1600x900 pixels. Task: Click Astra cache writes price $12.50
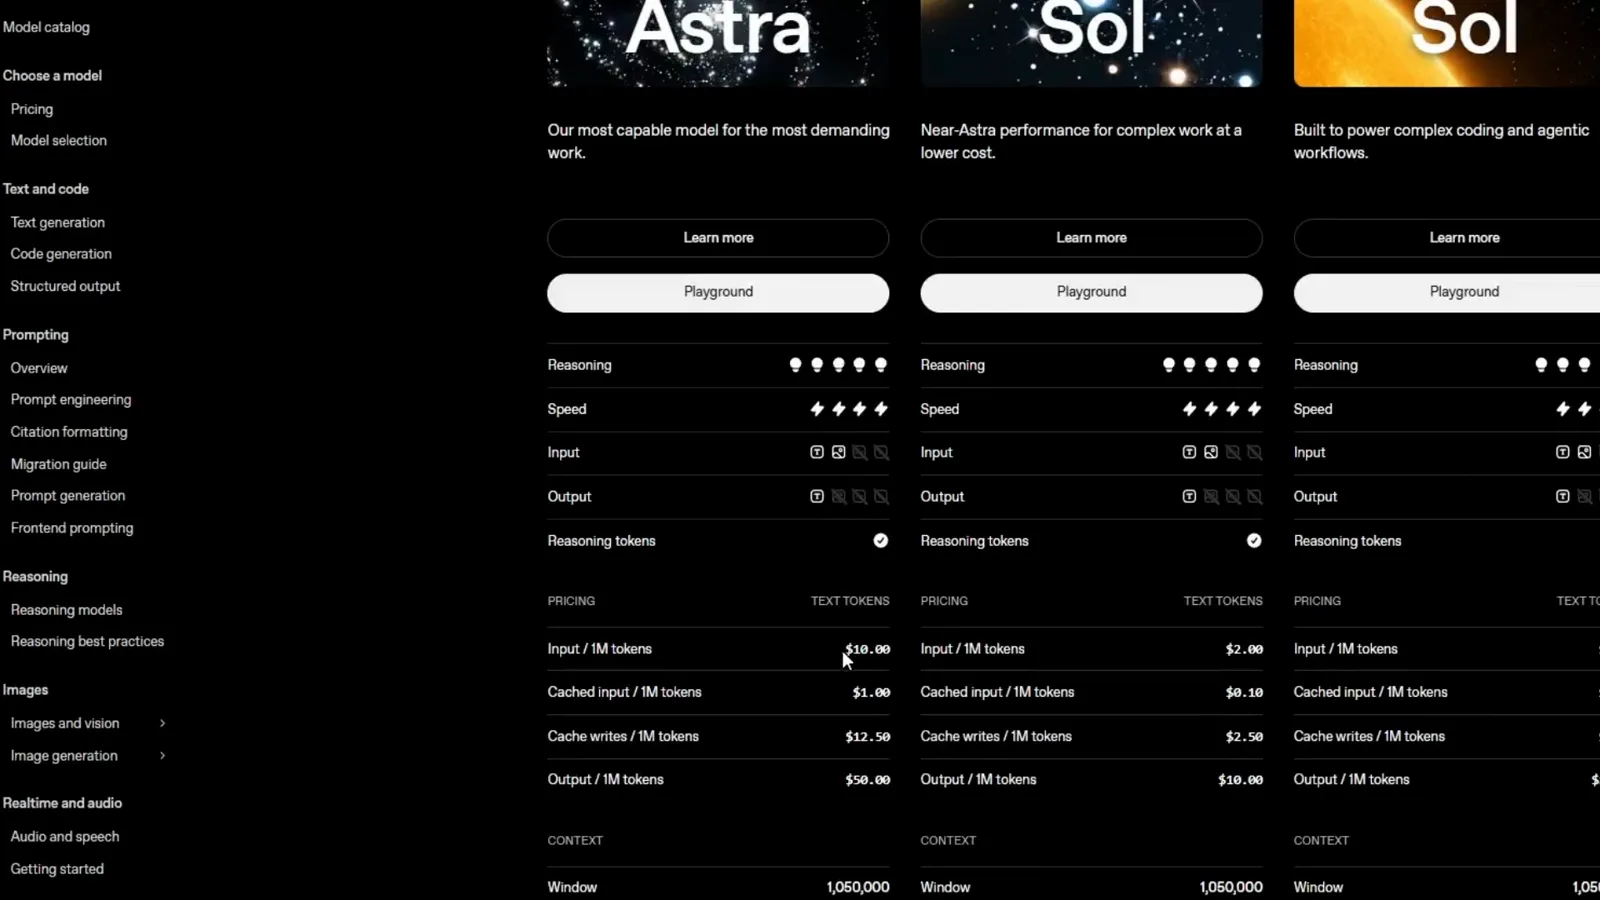click(867, 736)
